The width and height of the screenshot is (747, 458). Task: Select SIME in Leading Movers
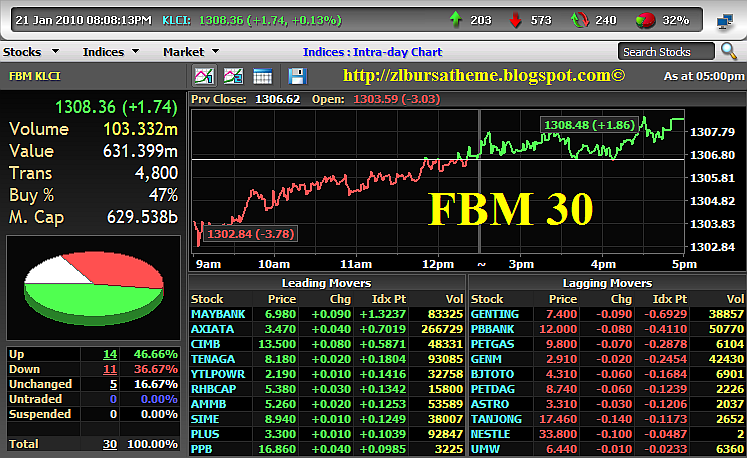(x=205, y=419)
